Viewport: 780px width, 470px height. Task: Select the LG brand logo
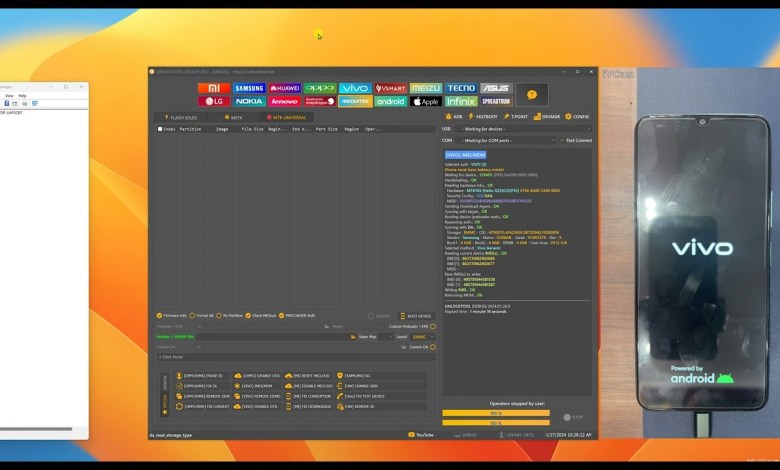[x=214, y=101]
